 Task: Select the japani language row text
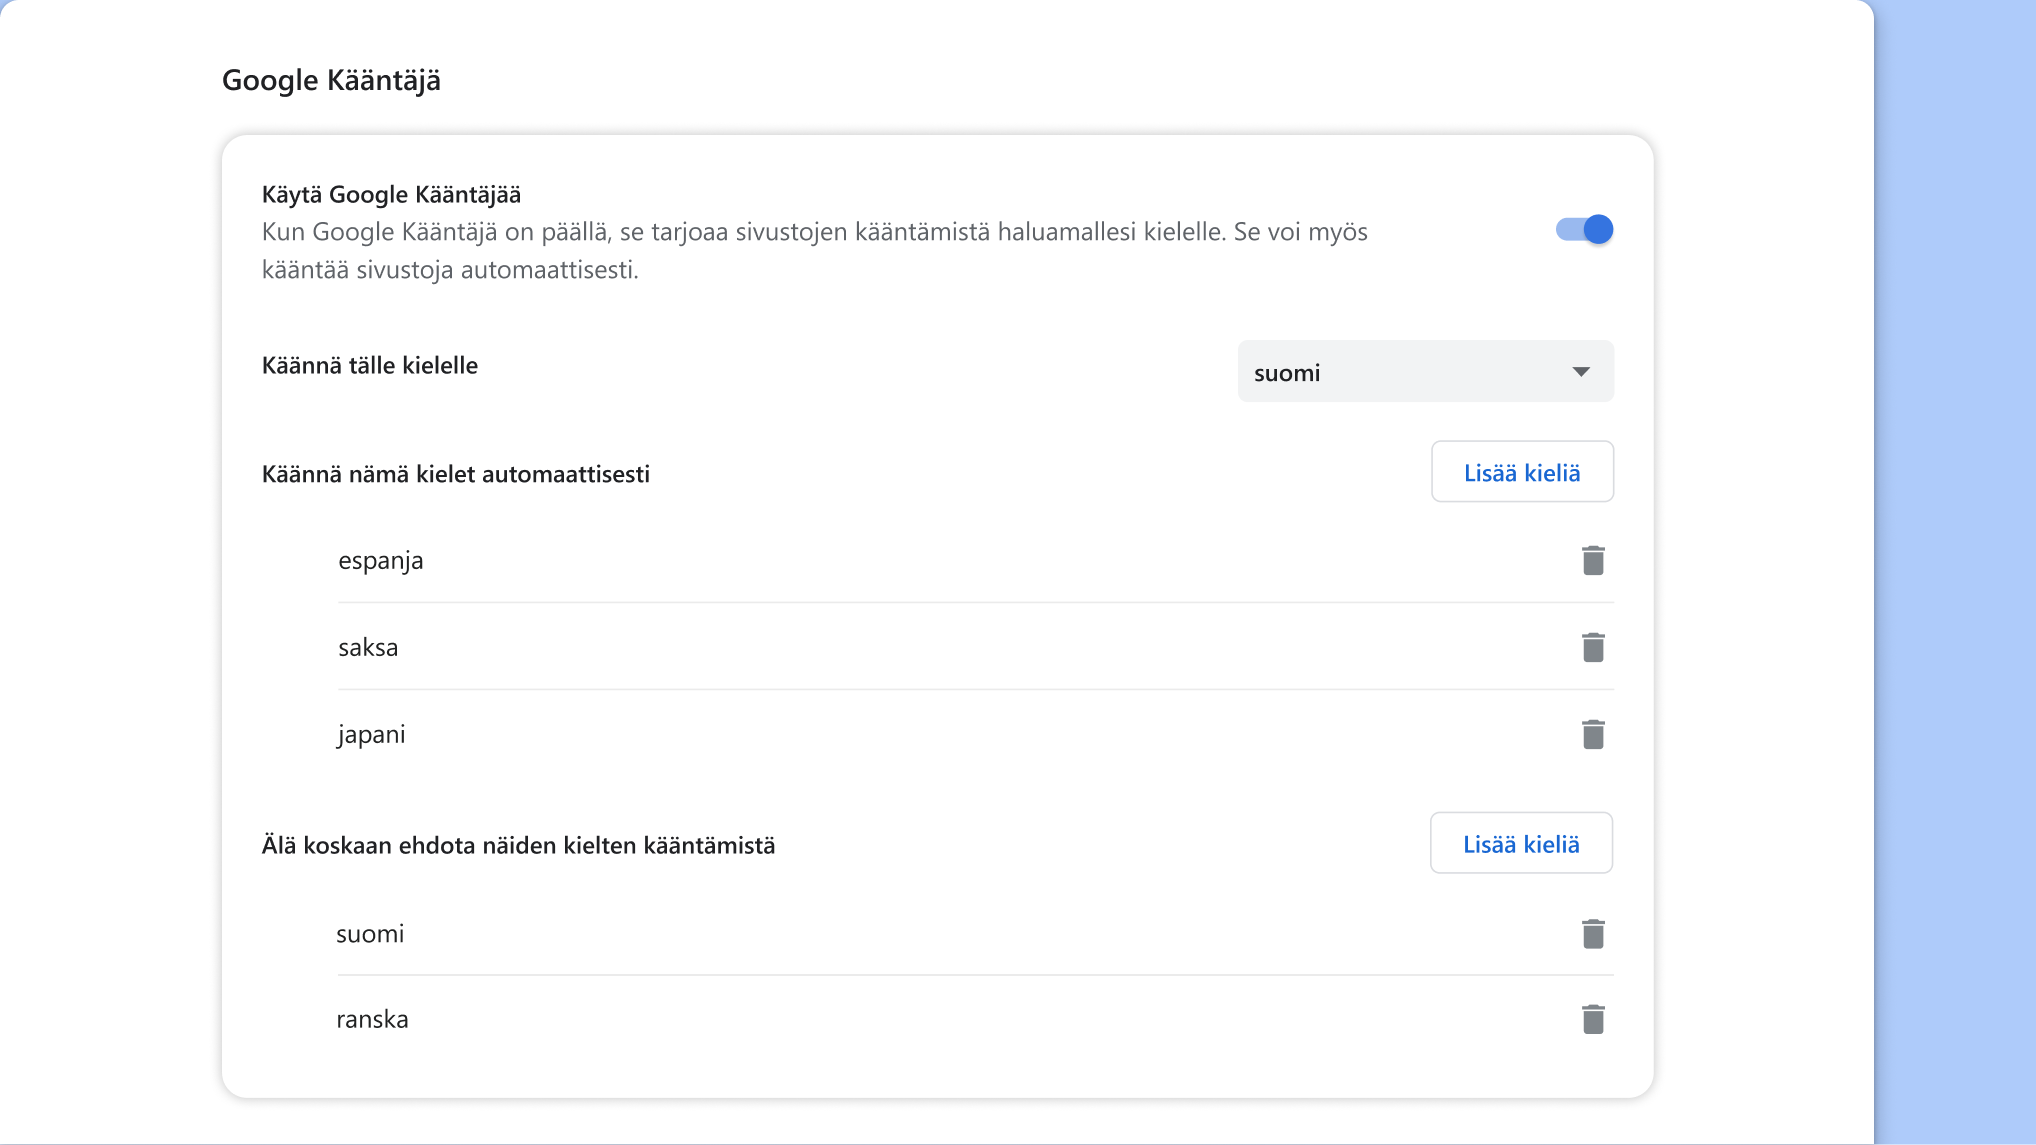pyautogui.click(x=371, y=735)
